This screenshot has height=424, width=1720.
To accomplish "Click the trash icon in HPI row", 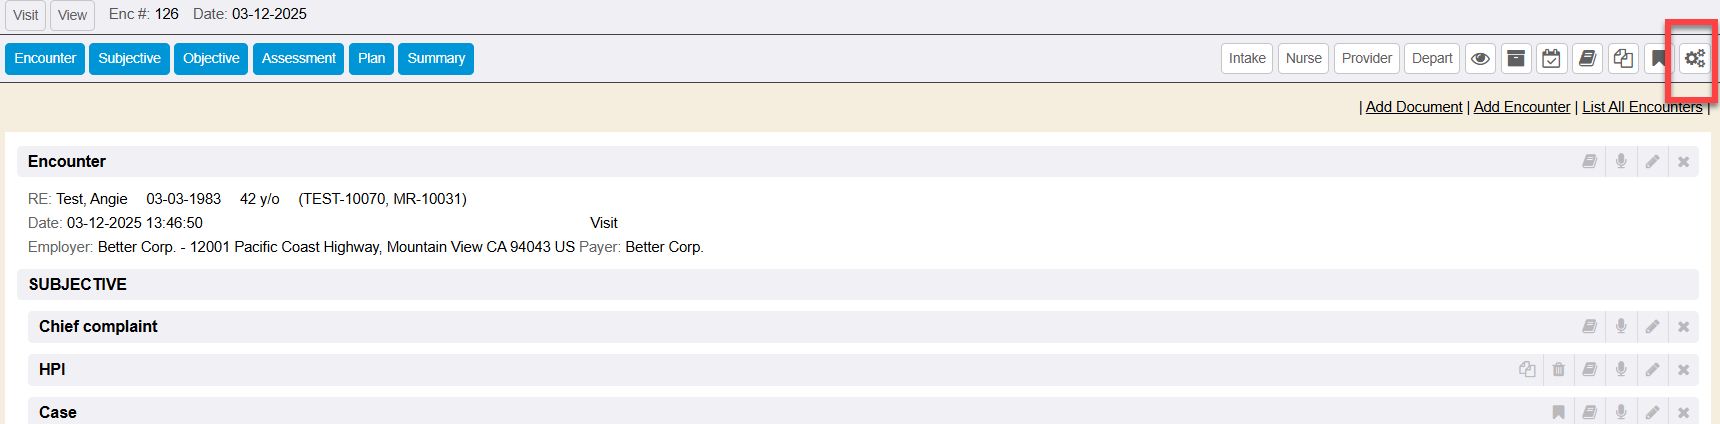I will tap(1558, 370).
